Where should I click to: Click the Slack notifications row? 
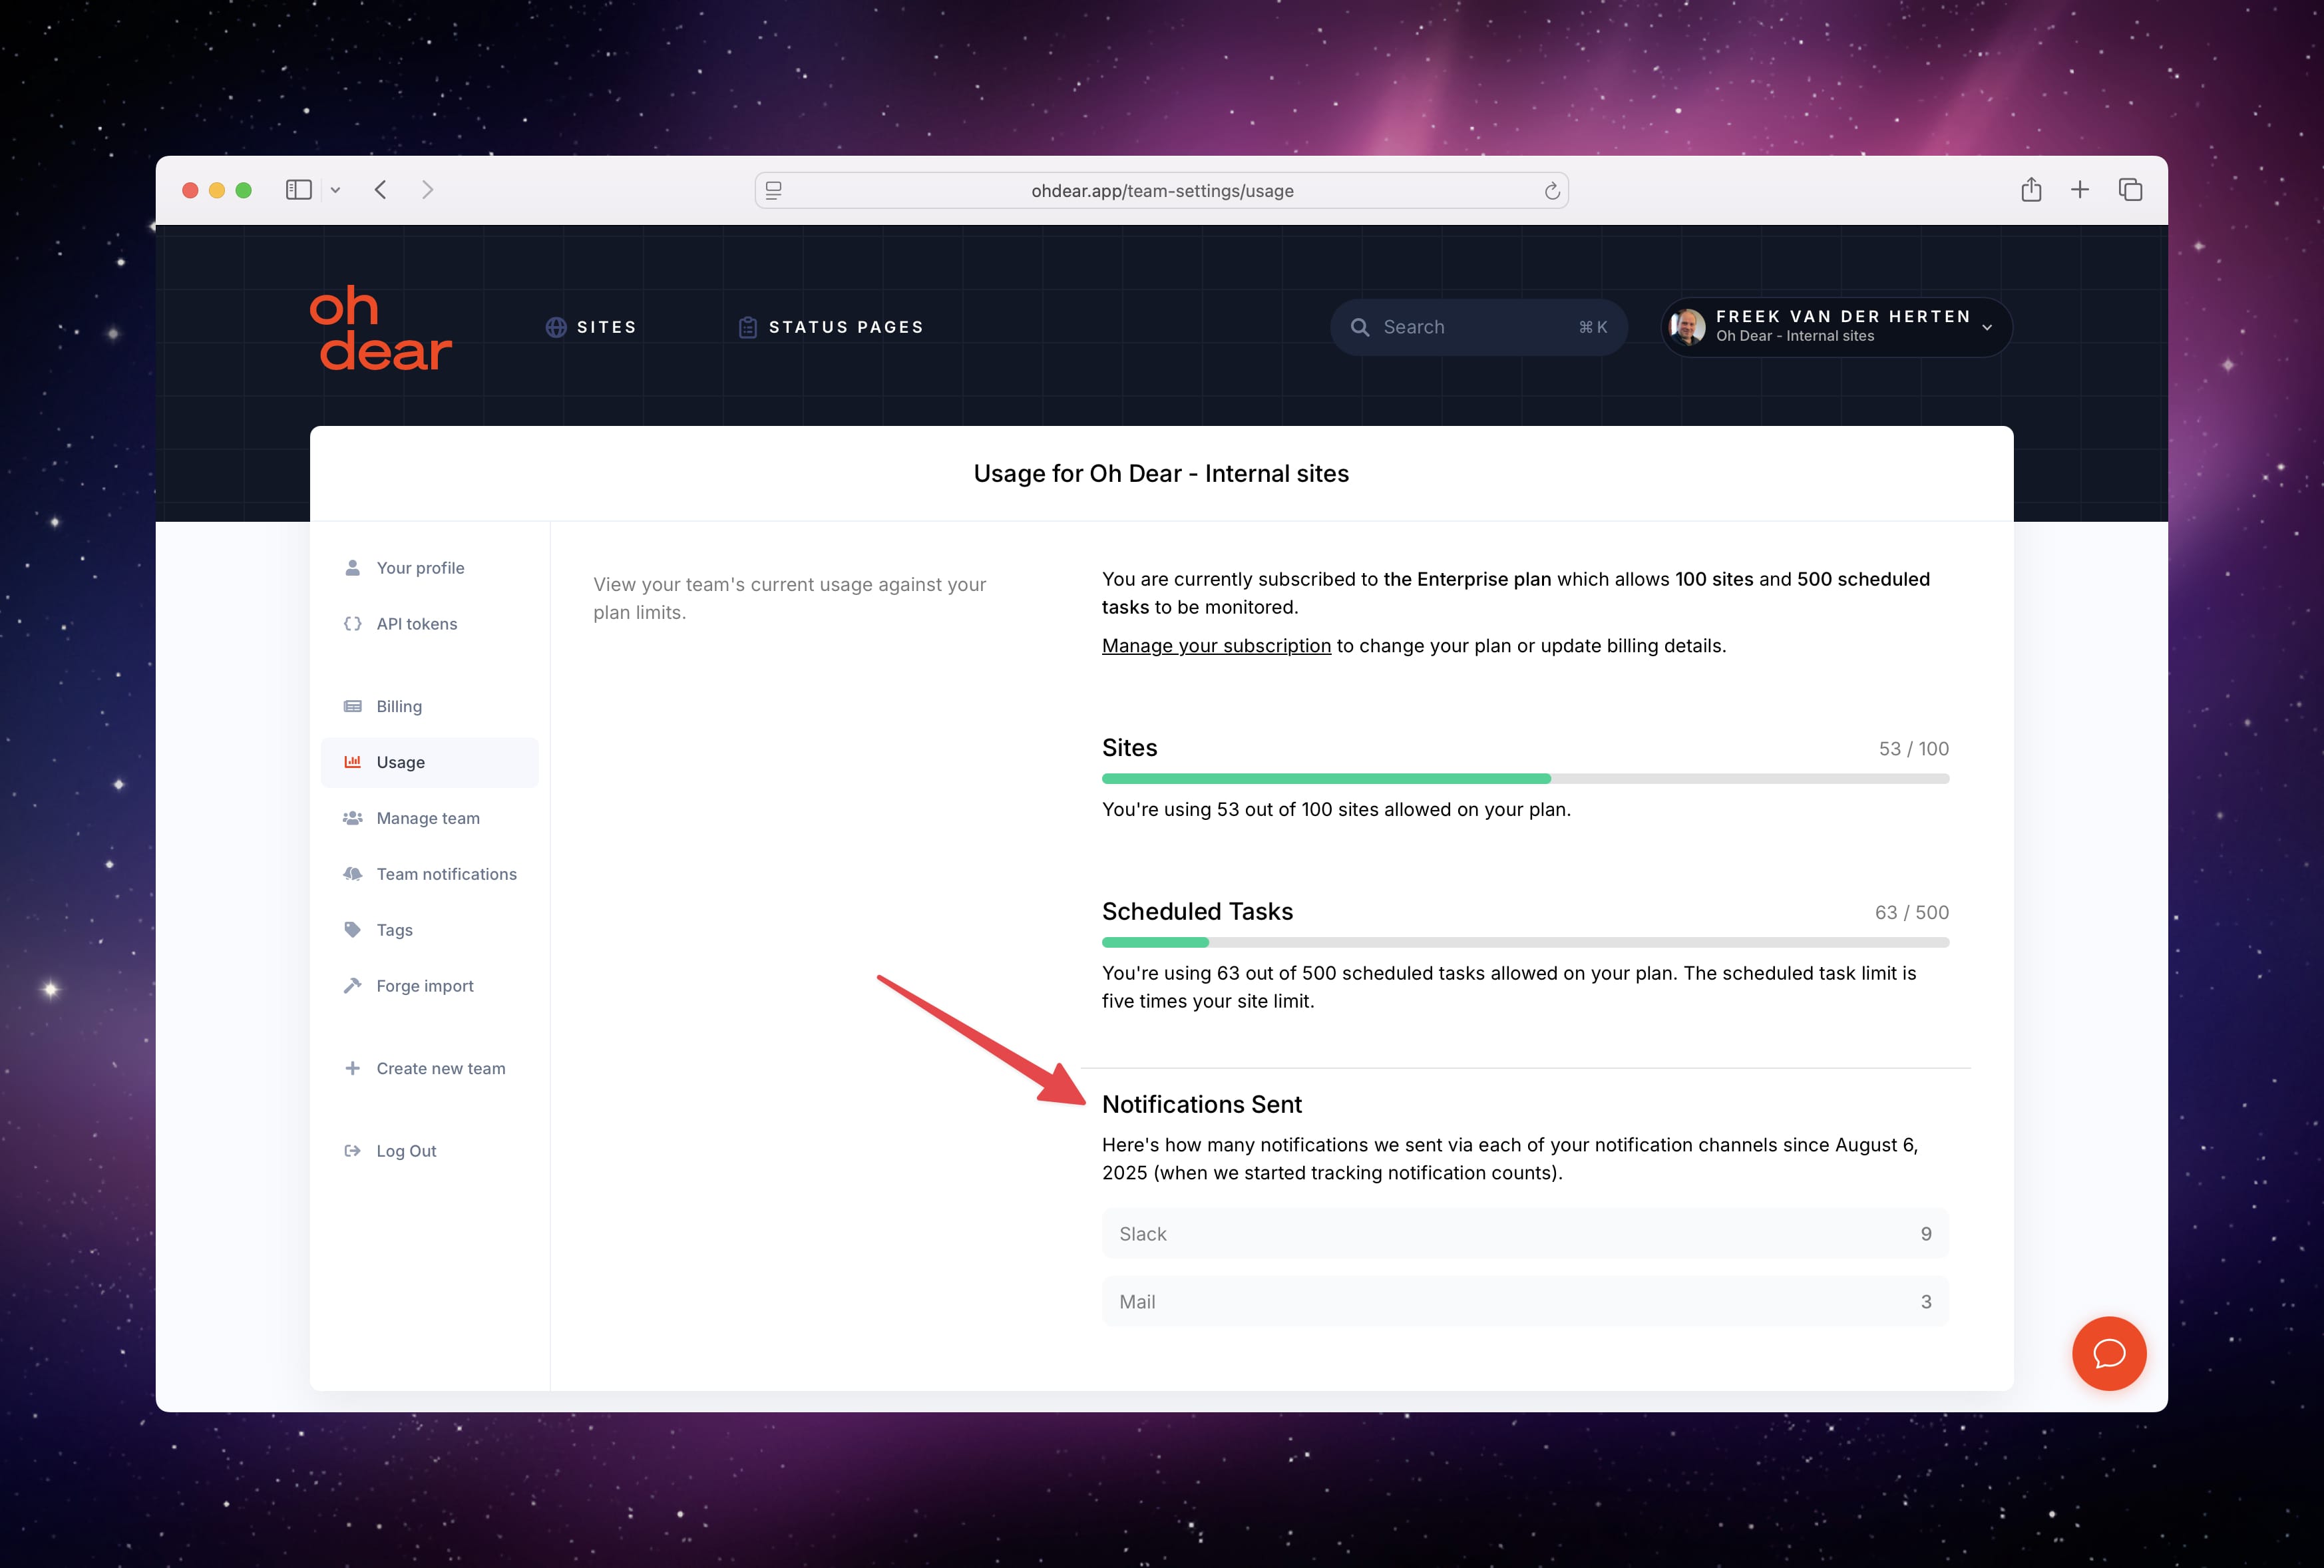(x=1525, y=1234)
